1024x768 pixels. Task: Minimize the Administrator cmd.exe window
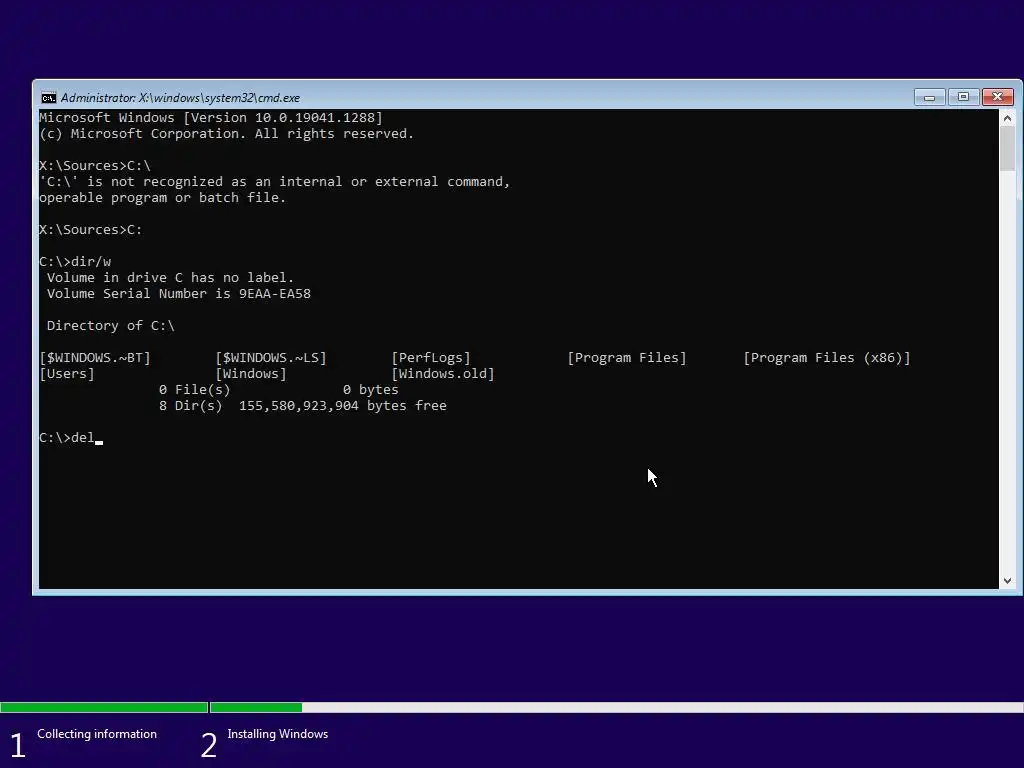(x=929, y=97)
